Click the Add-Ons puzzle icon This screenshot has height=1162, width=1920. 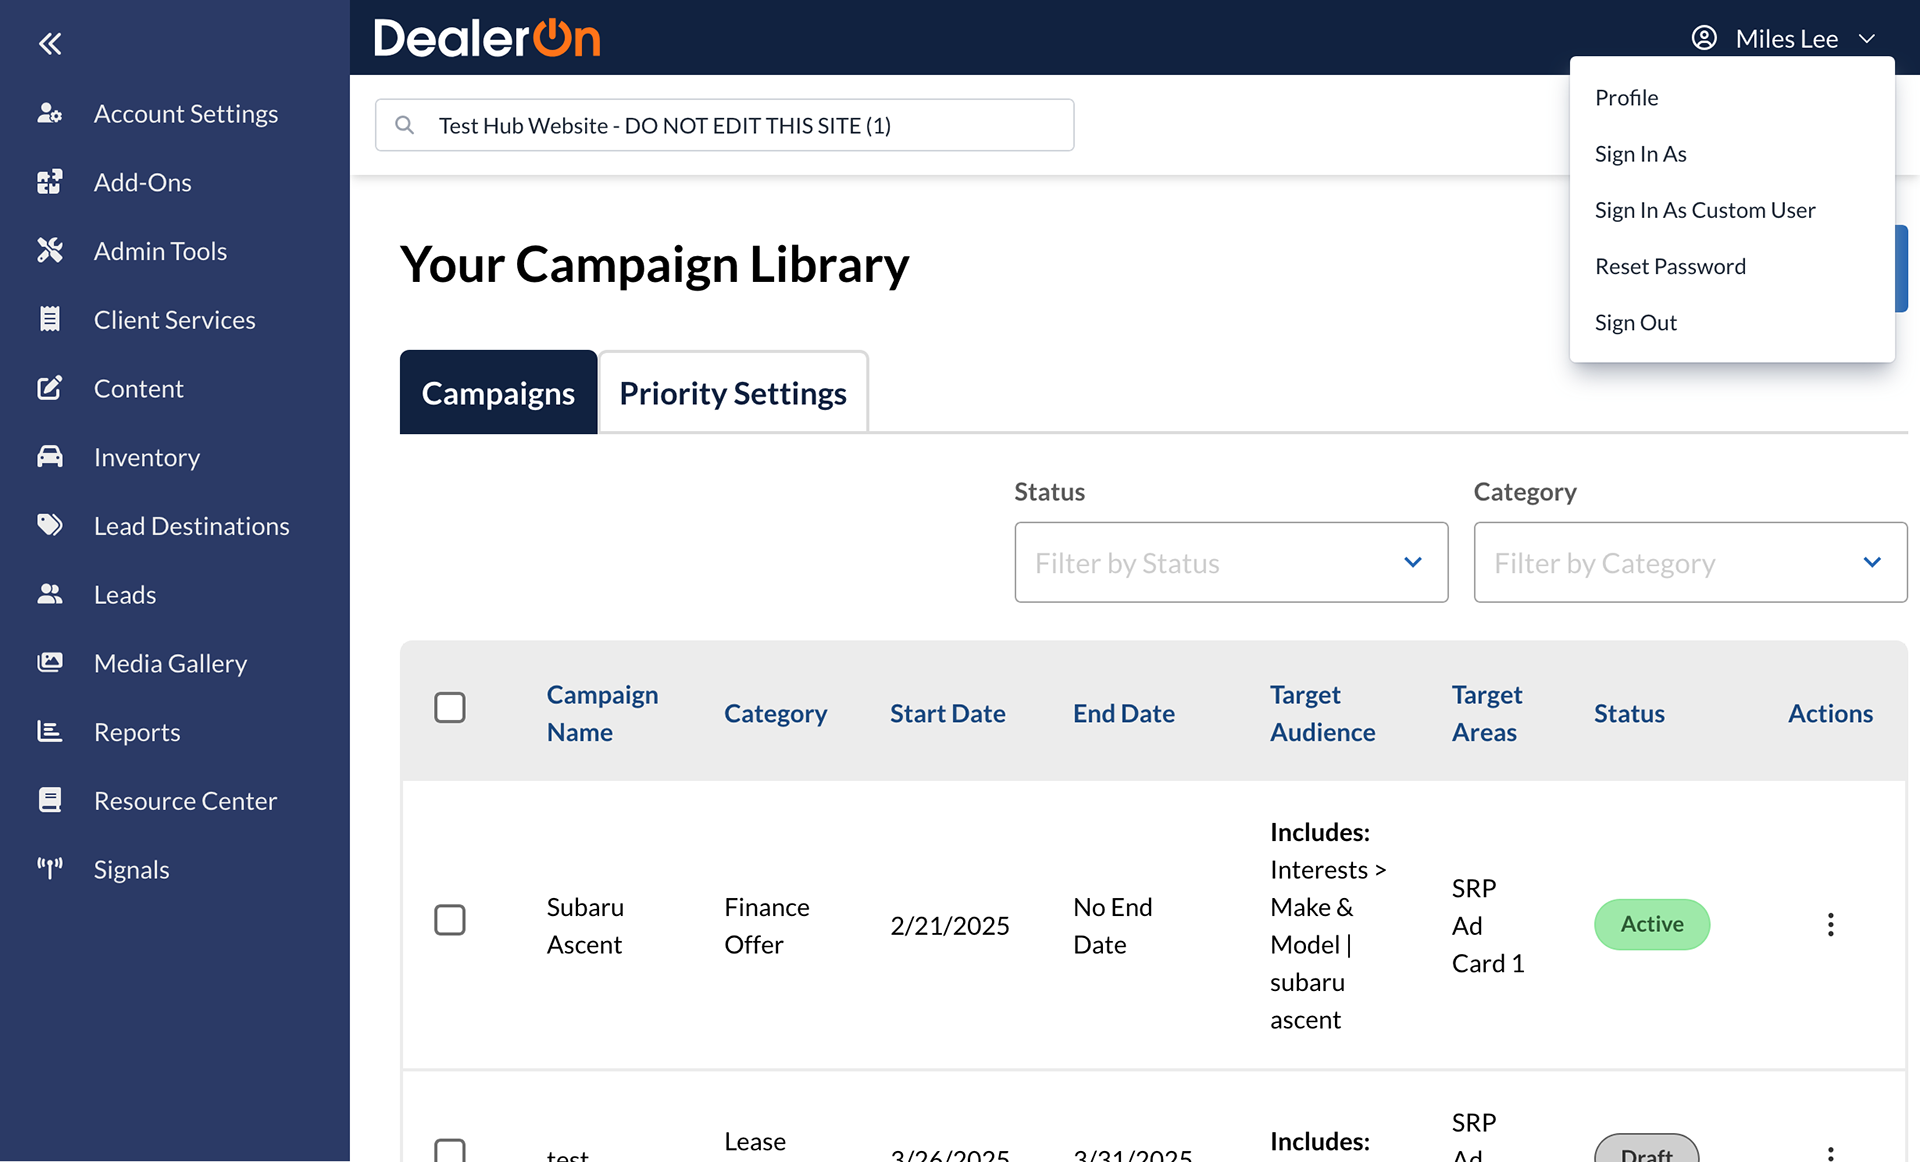point(50,182)
